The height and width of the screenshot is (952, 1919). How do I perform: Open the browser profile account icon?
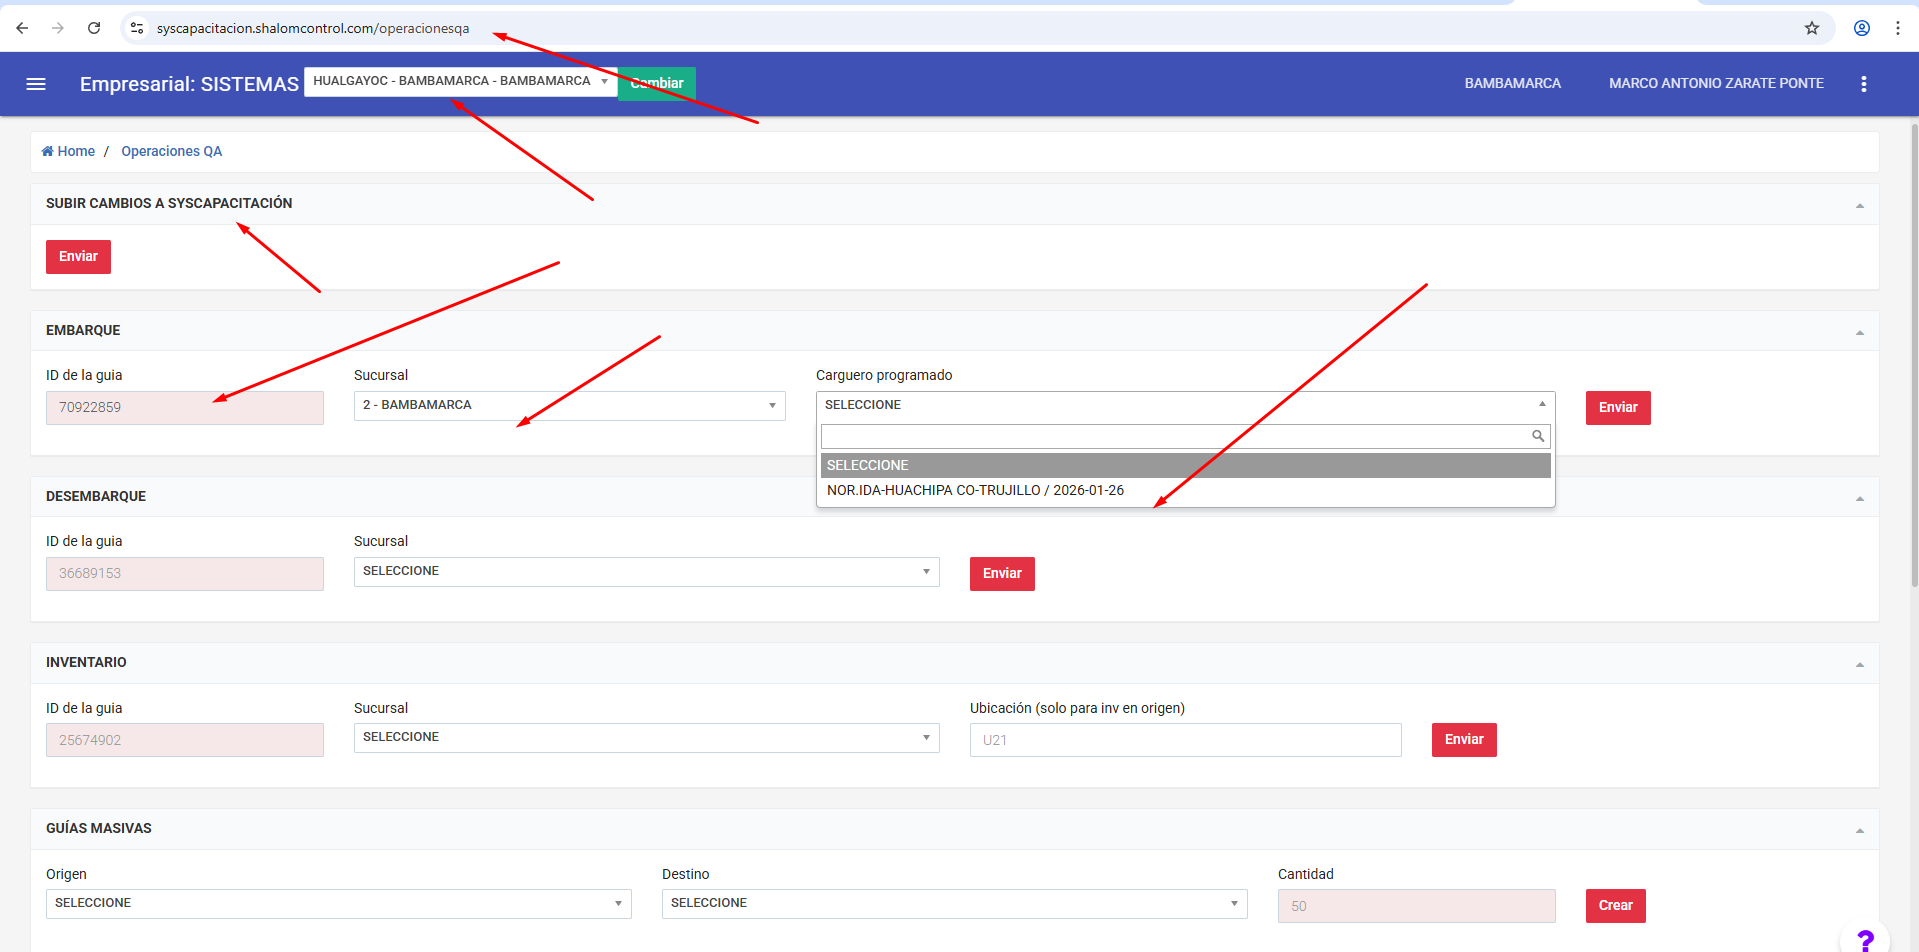[1861, 28]
